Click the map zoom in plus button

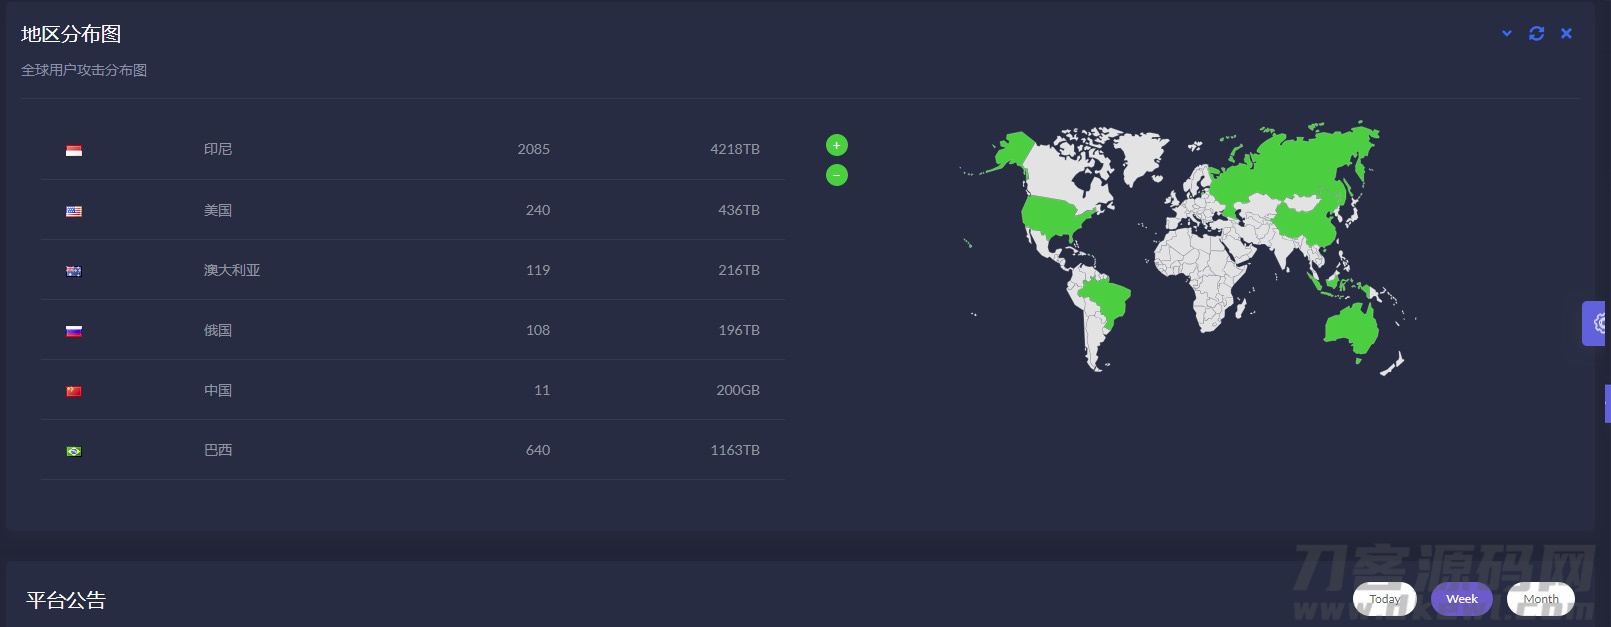[837, 145]
